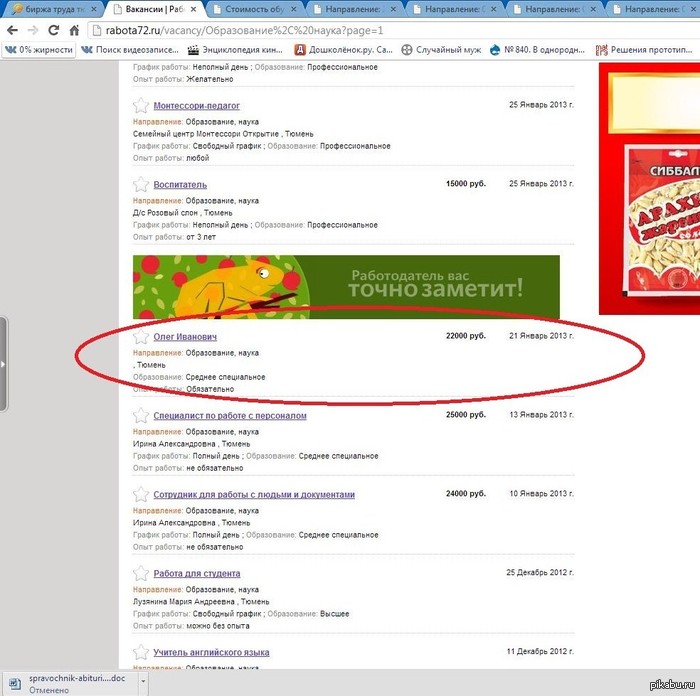Expand the left-edge side panel handle
The height and width of the screenshot is (696, 700).
(4, 364)
